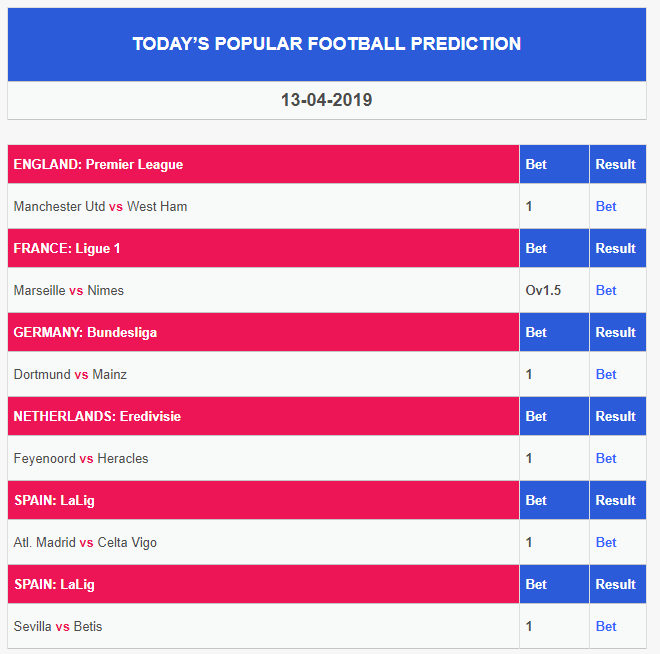Image resolution: width=660 pixels, height=654 pixels.
Task: Click the Atl. Madrid vs Celta Vigo text
Action: (85, 542)
